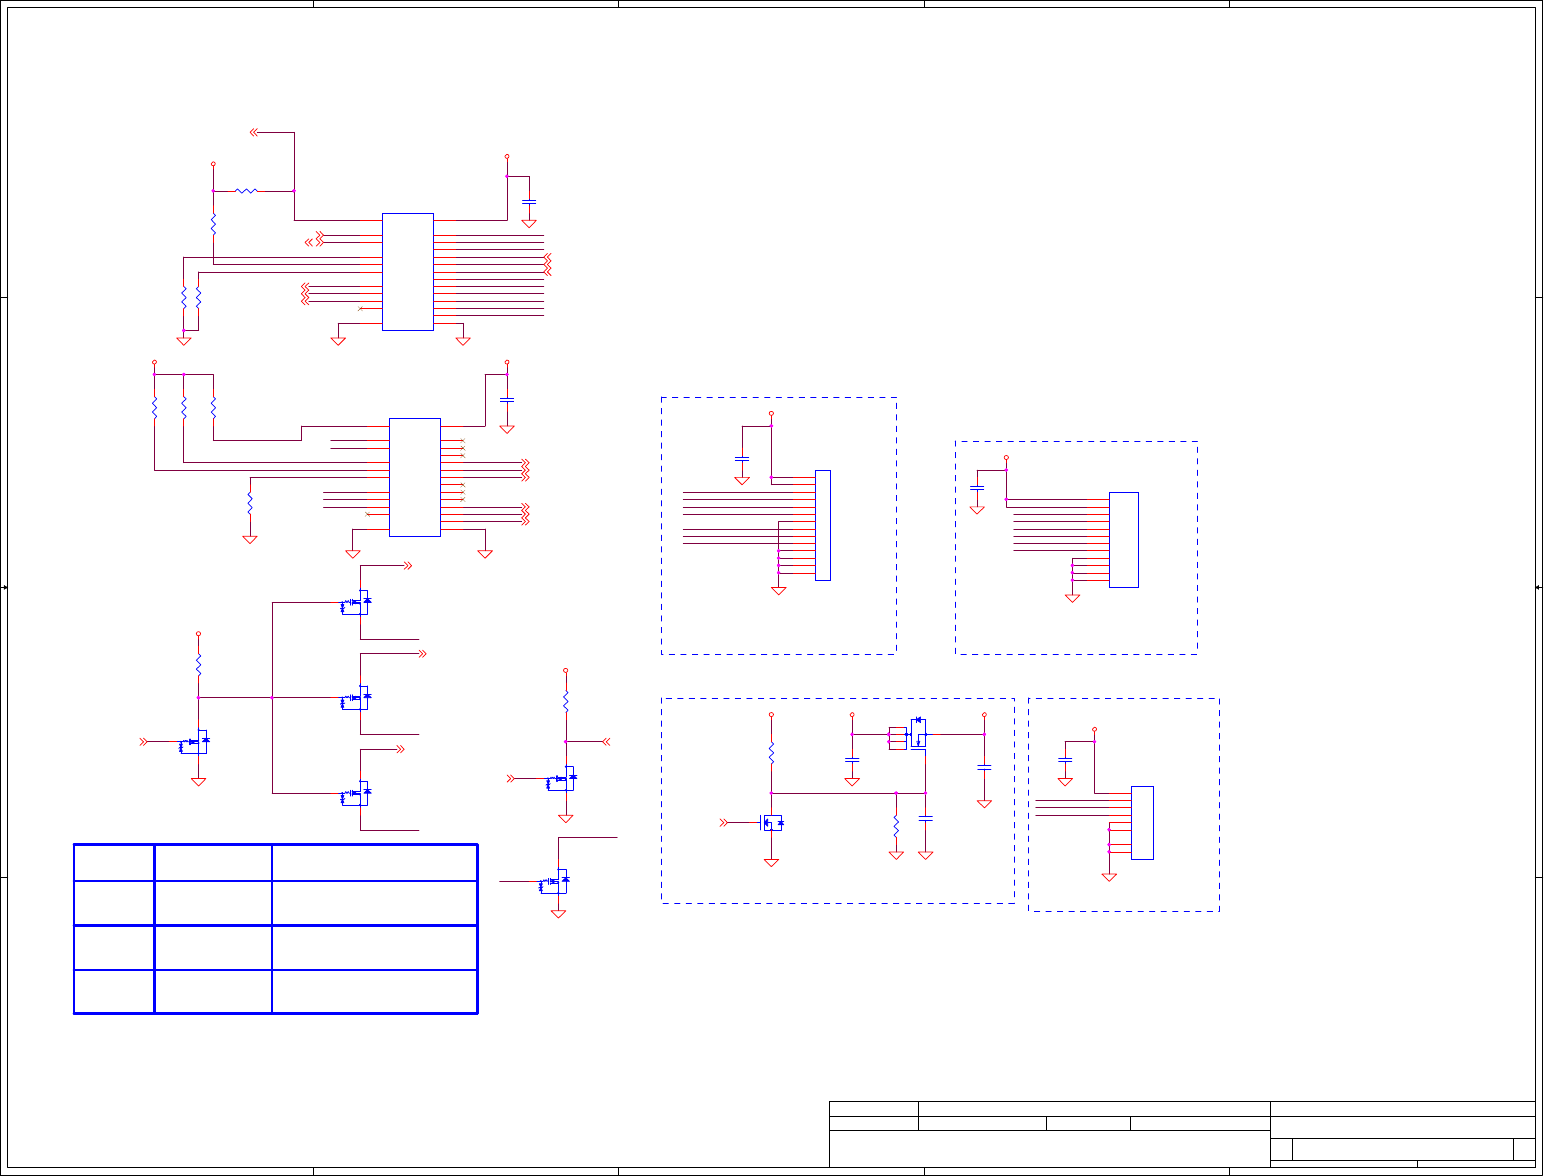Click the topmost of three stacked MOSFET symbols
This screenshot has width=1544, height=1176.
356,602
